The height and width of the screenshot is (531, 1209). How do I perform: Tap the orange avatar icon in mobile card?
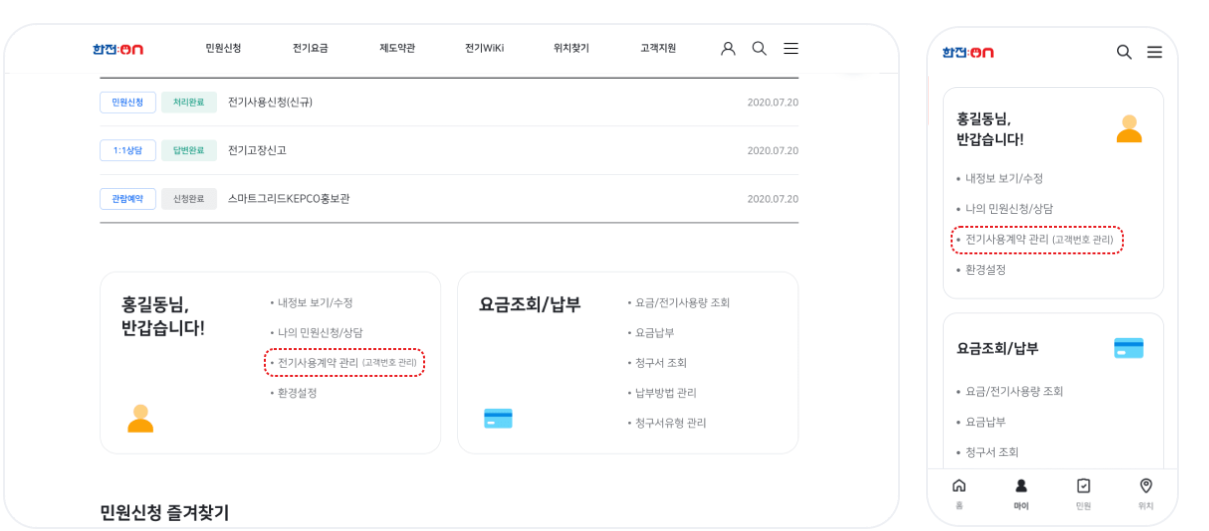point(1129,129)
